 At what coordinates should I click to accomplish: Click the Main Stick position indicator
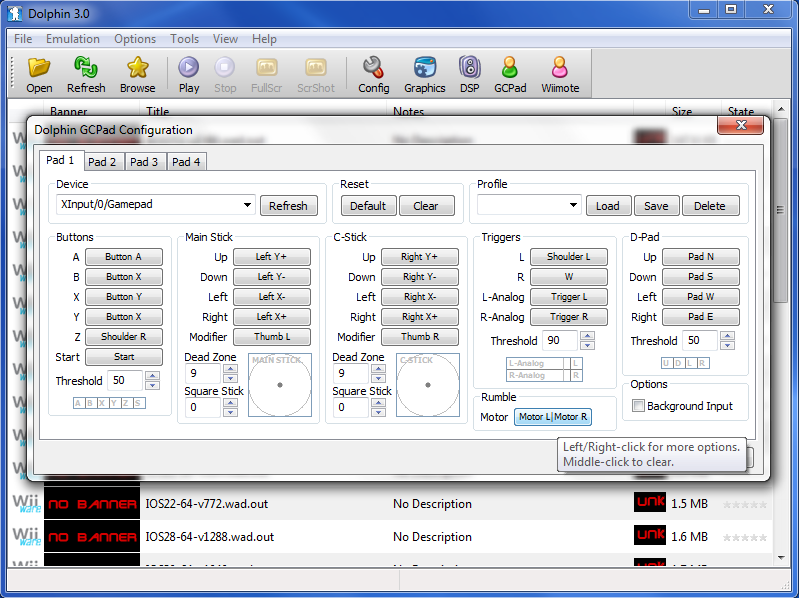click(279, 385)
